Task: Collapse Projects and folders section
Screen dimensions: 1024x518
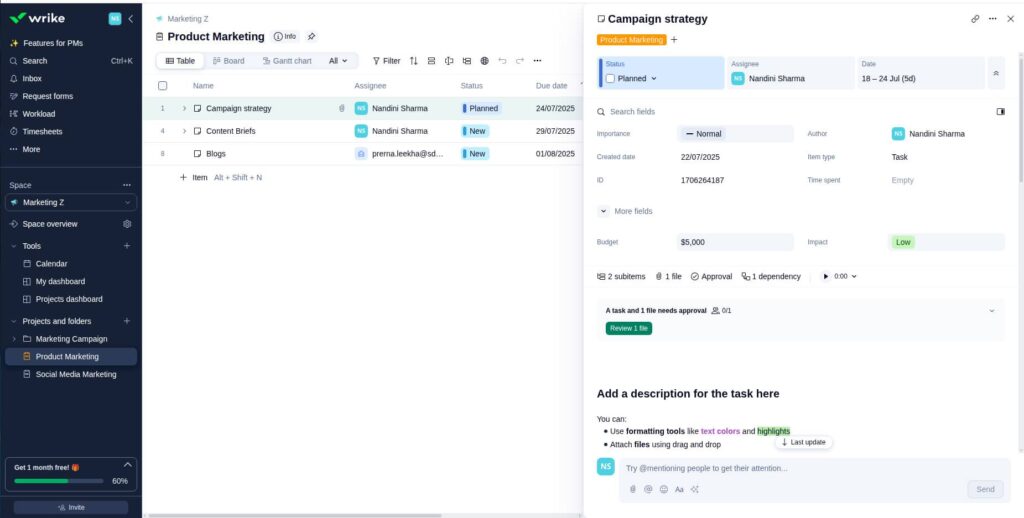Action: pyautogui.click(x=14, y=321)
